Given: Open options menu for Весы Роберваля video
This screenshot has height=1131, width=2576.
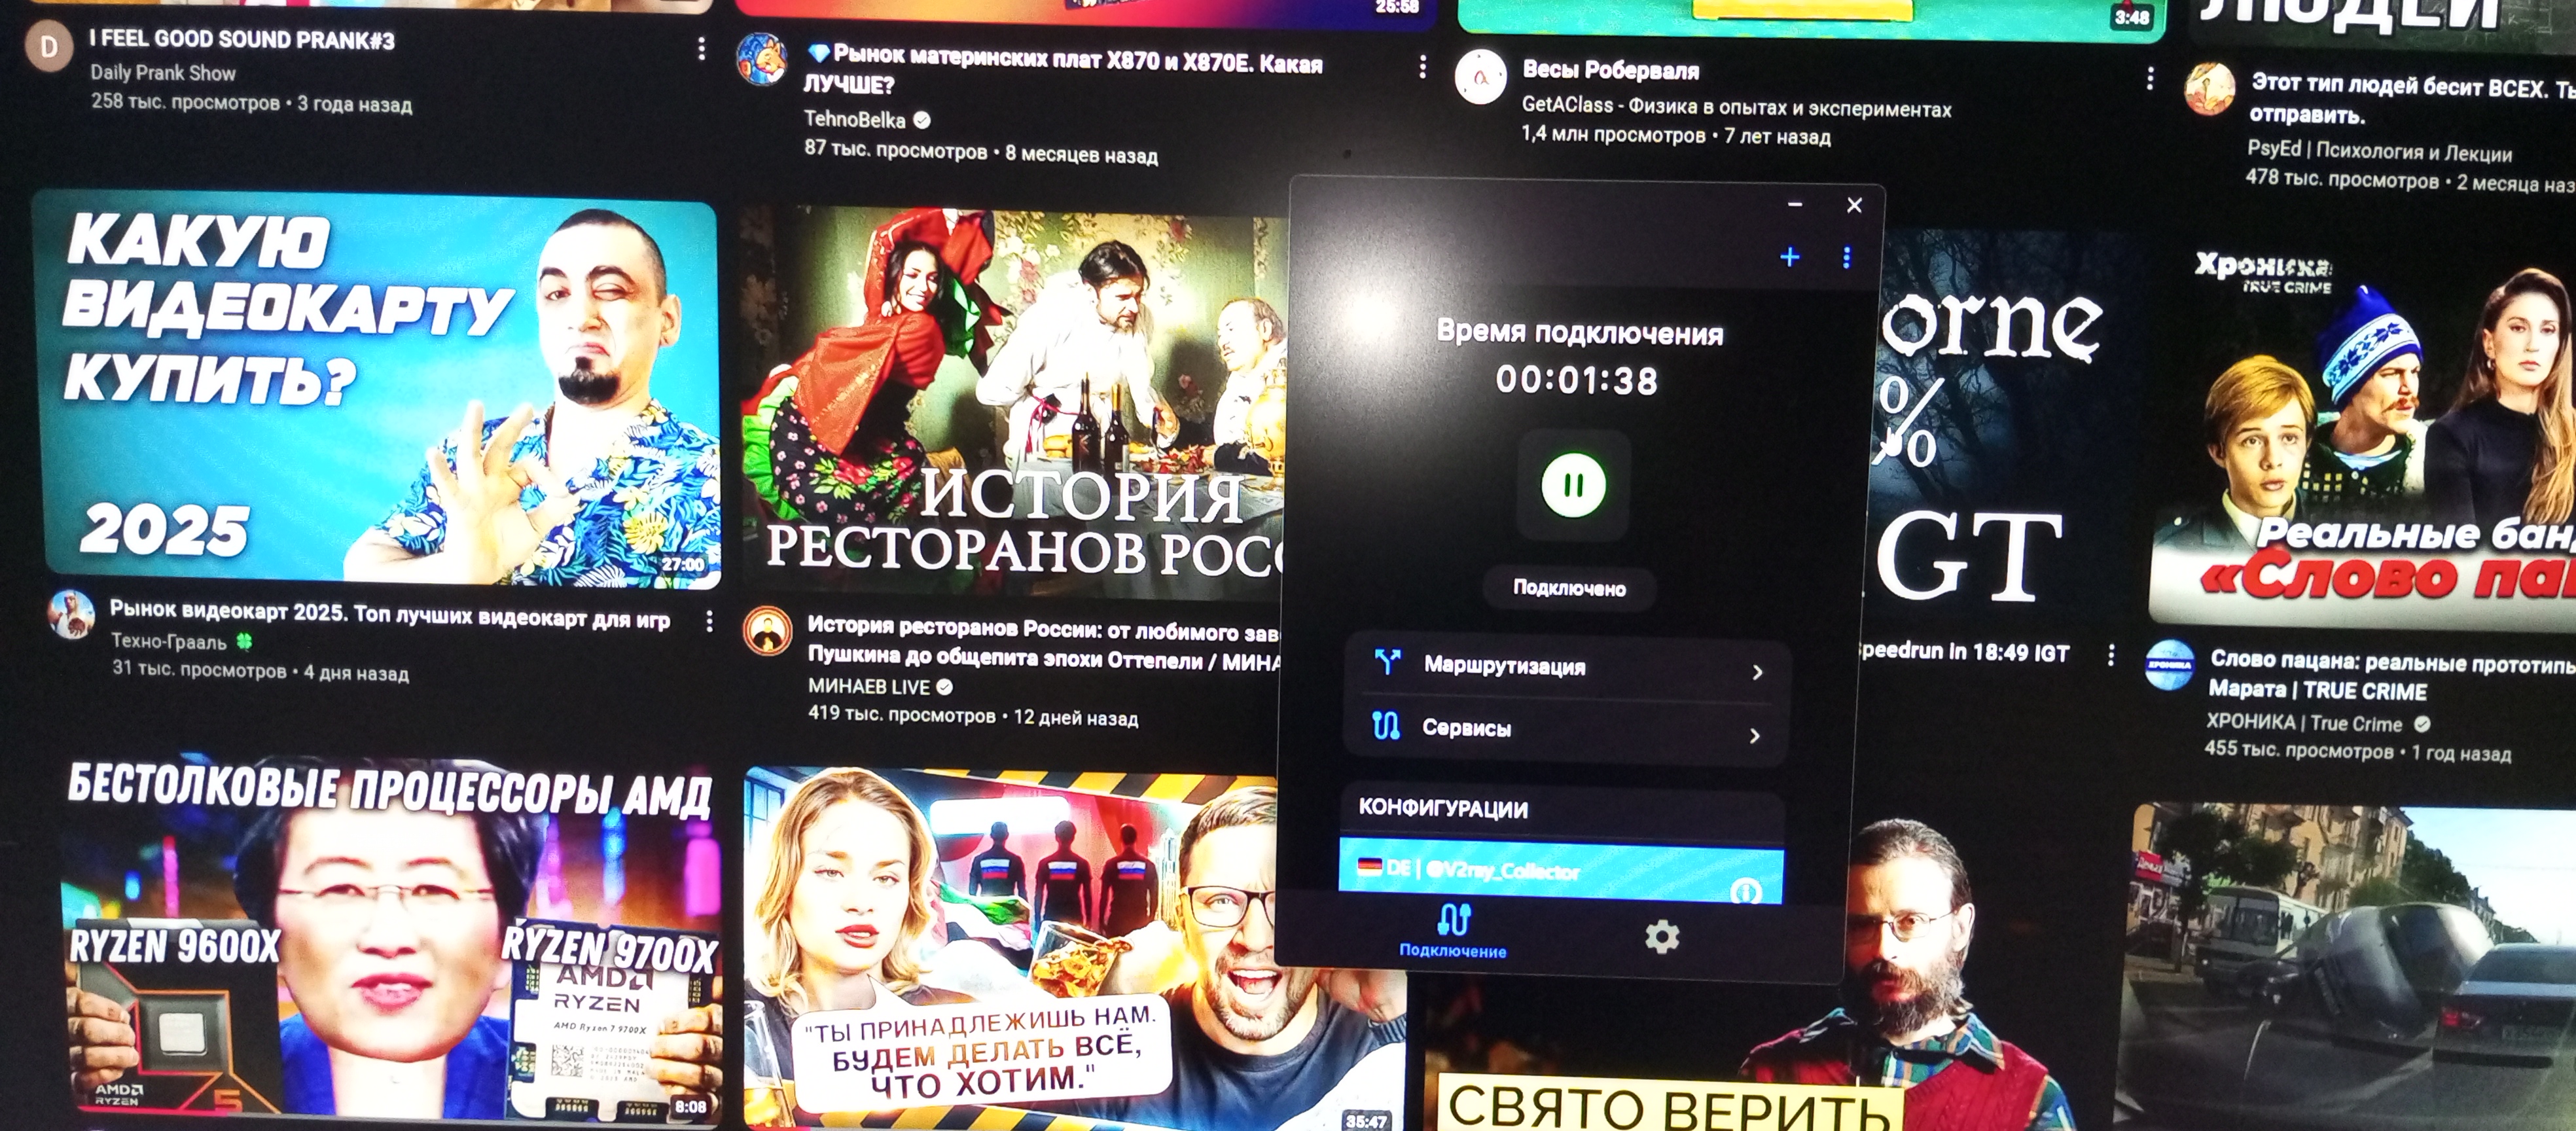Looking at the screenshot, I should (2149, 79).
